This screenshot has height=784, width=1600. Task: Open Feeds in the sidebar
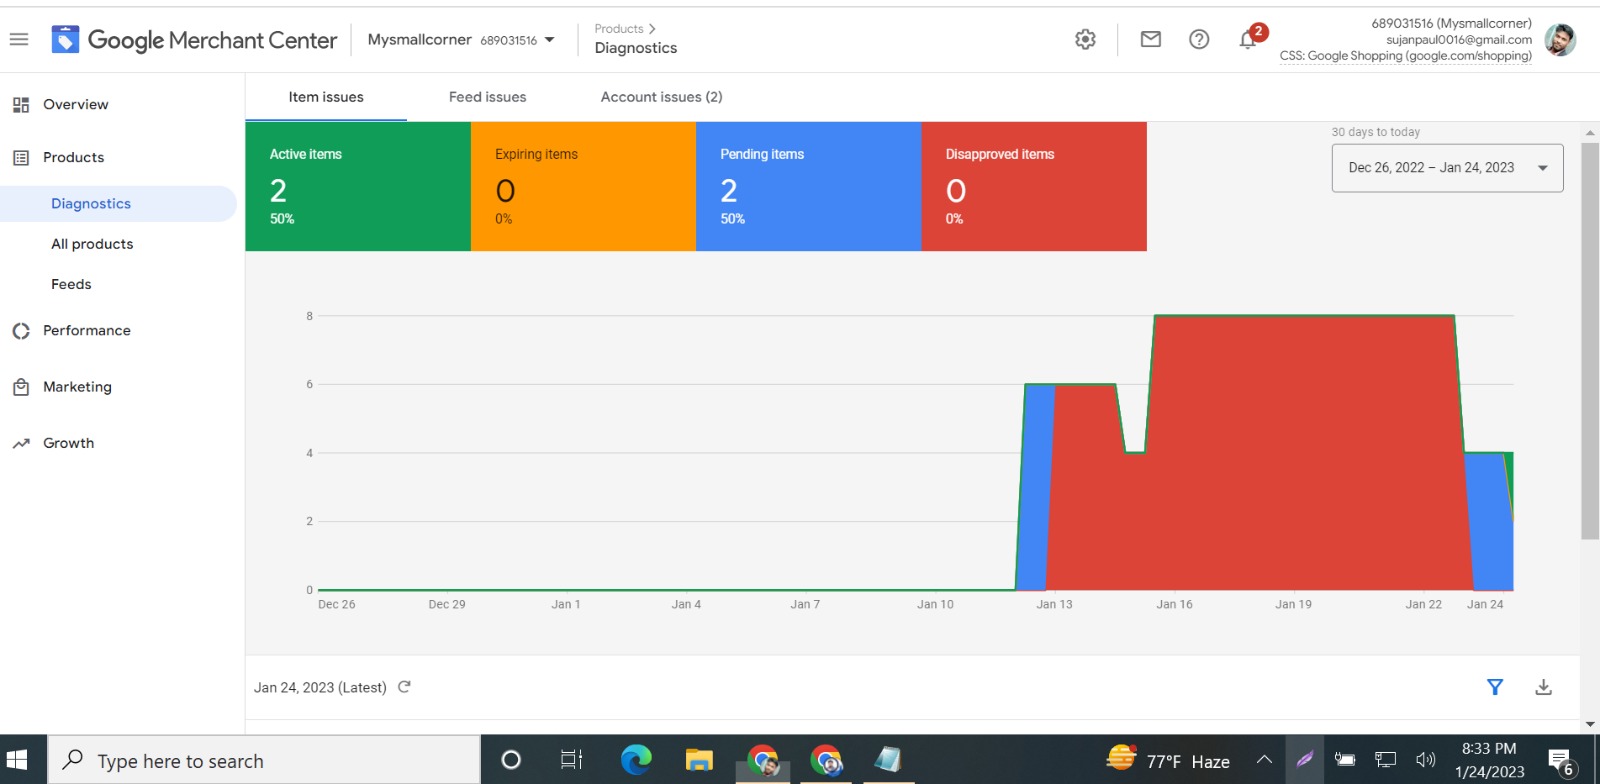point(71,285)
